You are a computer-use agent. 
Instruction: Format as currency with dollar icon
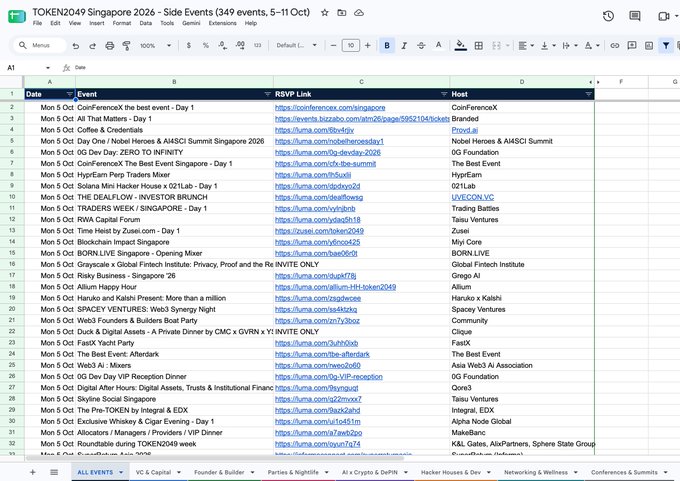(189, 46)
